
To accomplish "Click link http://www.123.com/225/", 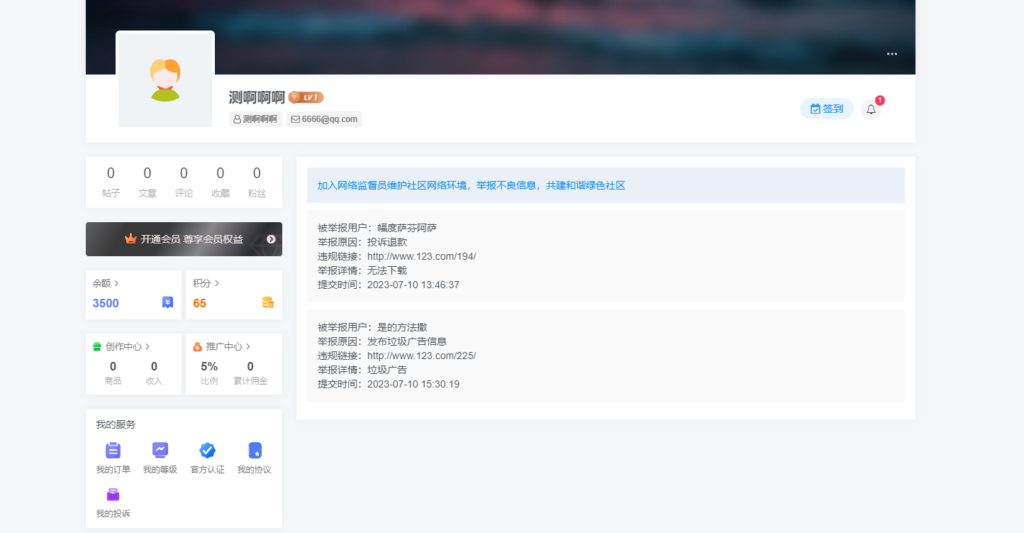I will [x=421, y=355].
